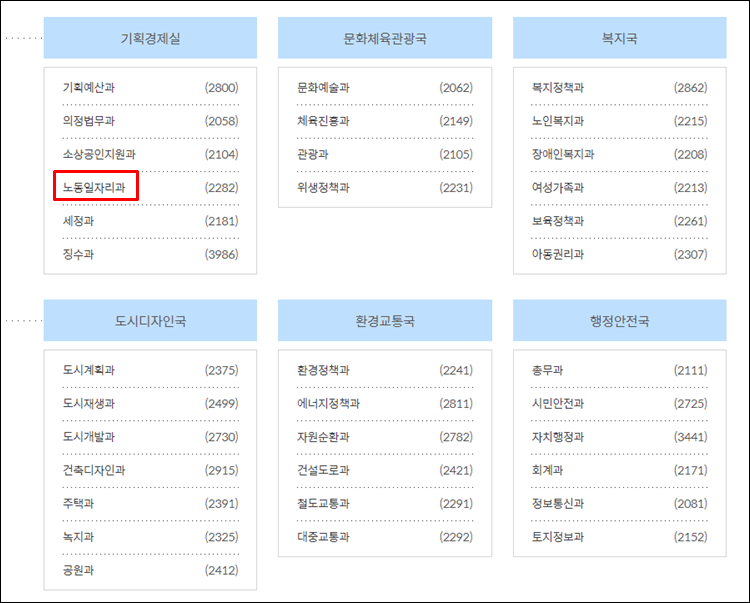750x603 pixels.
Task: Open the 기획경제실 department header
Action: tap(150, 38)
